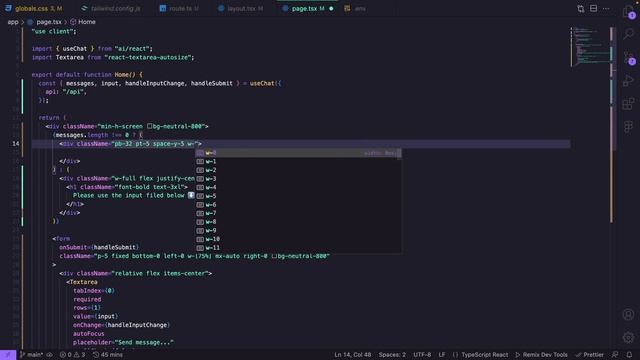The height and width of the screenshot is (360, 640).
Task: Select the w-1 autocomplete suggestion
Action: coord(298,161)
